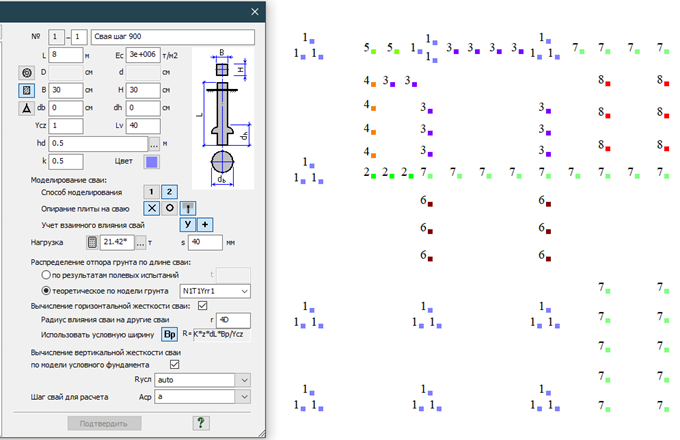Click the pile length L field
The height and width of the screenshot is (440, 680).
pyautogui.click(x=65, y=55)
